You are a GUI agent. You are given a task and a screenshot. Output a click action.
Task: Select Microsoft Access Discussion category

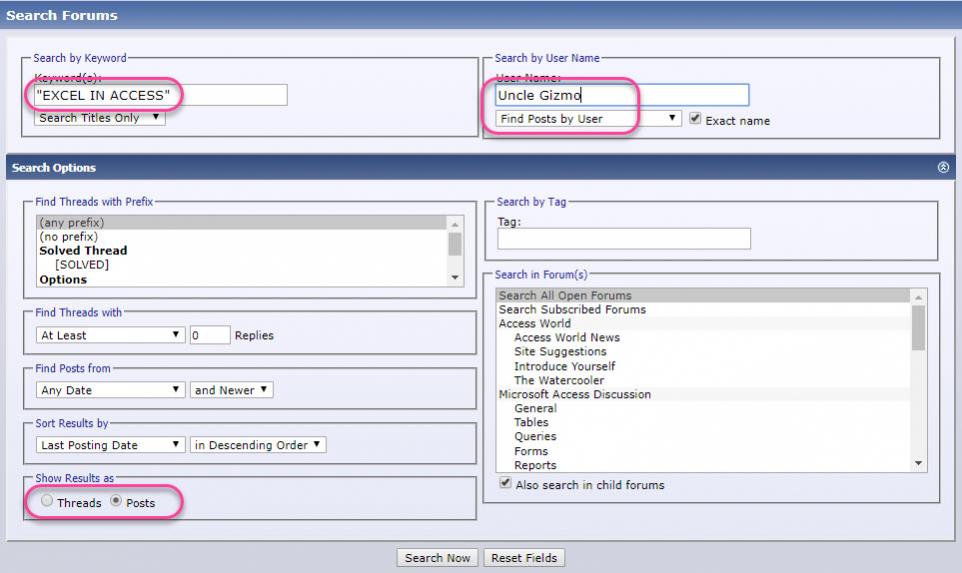click(x=704, y=394)
